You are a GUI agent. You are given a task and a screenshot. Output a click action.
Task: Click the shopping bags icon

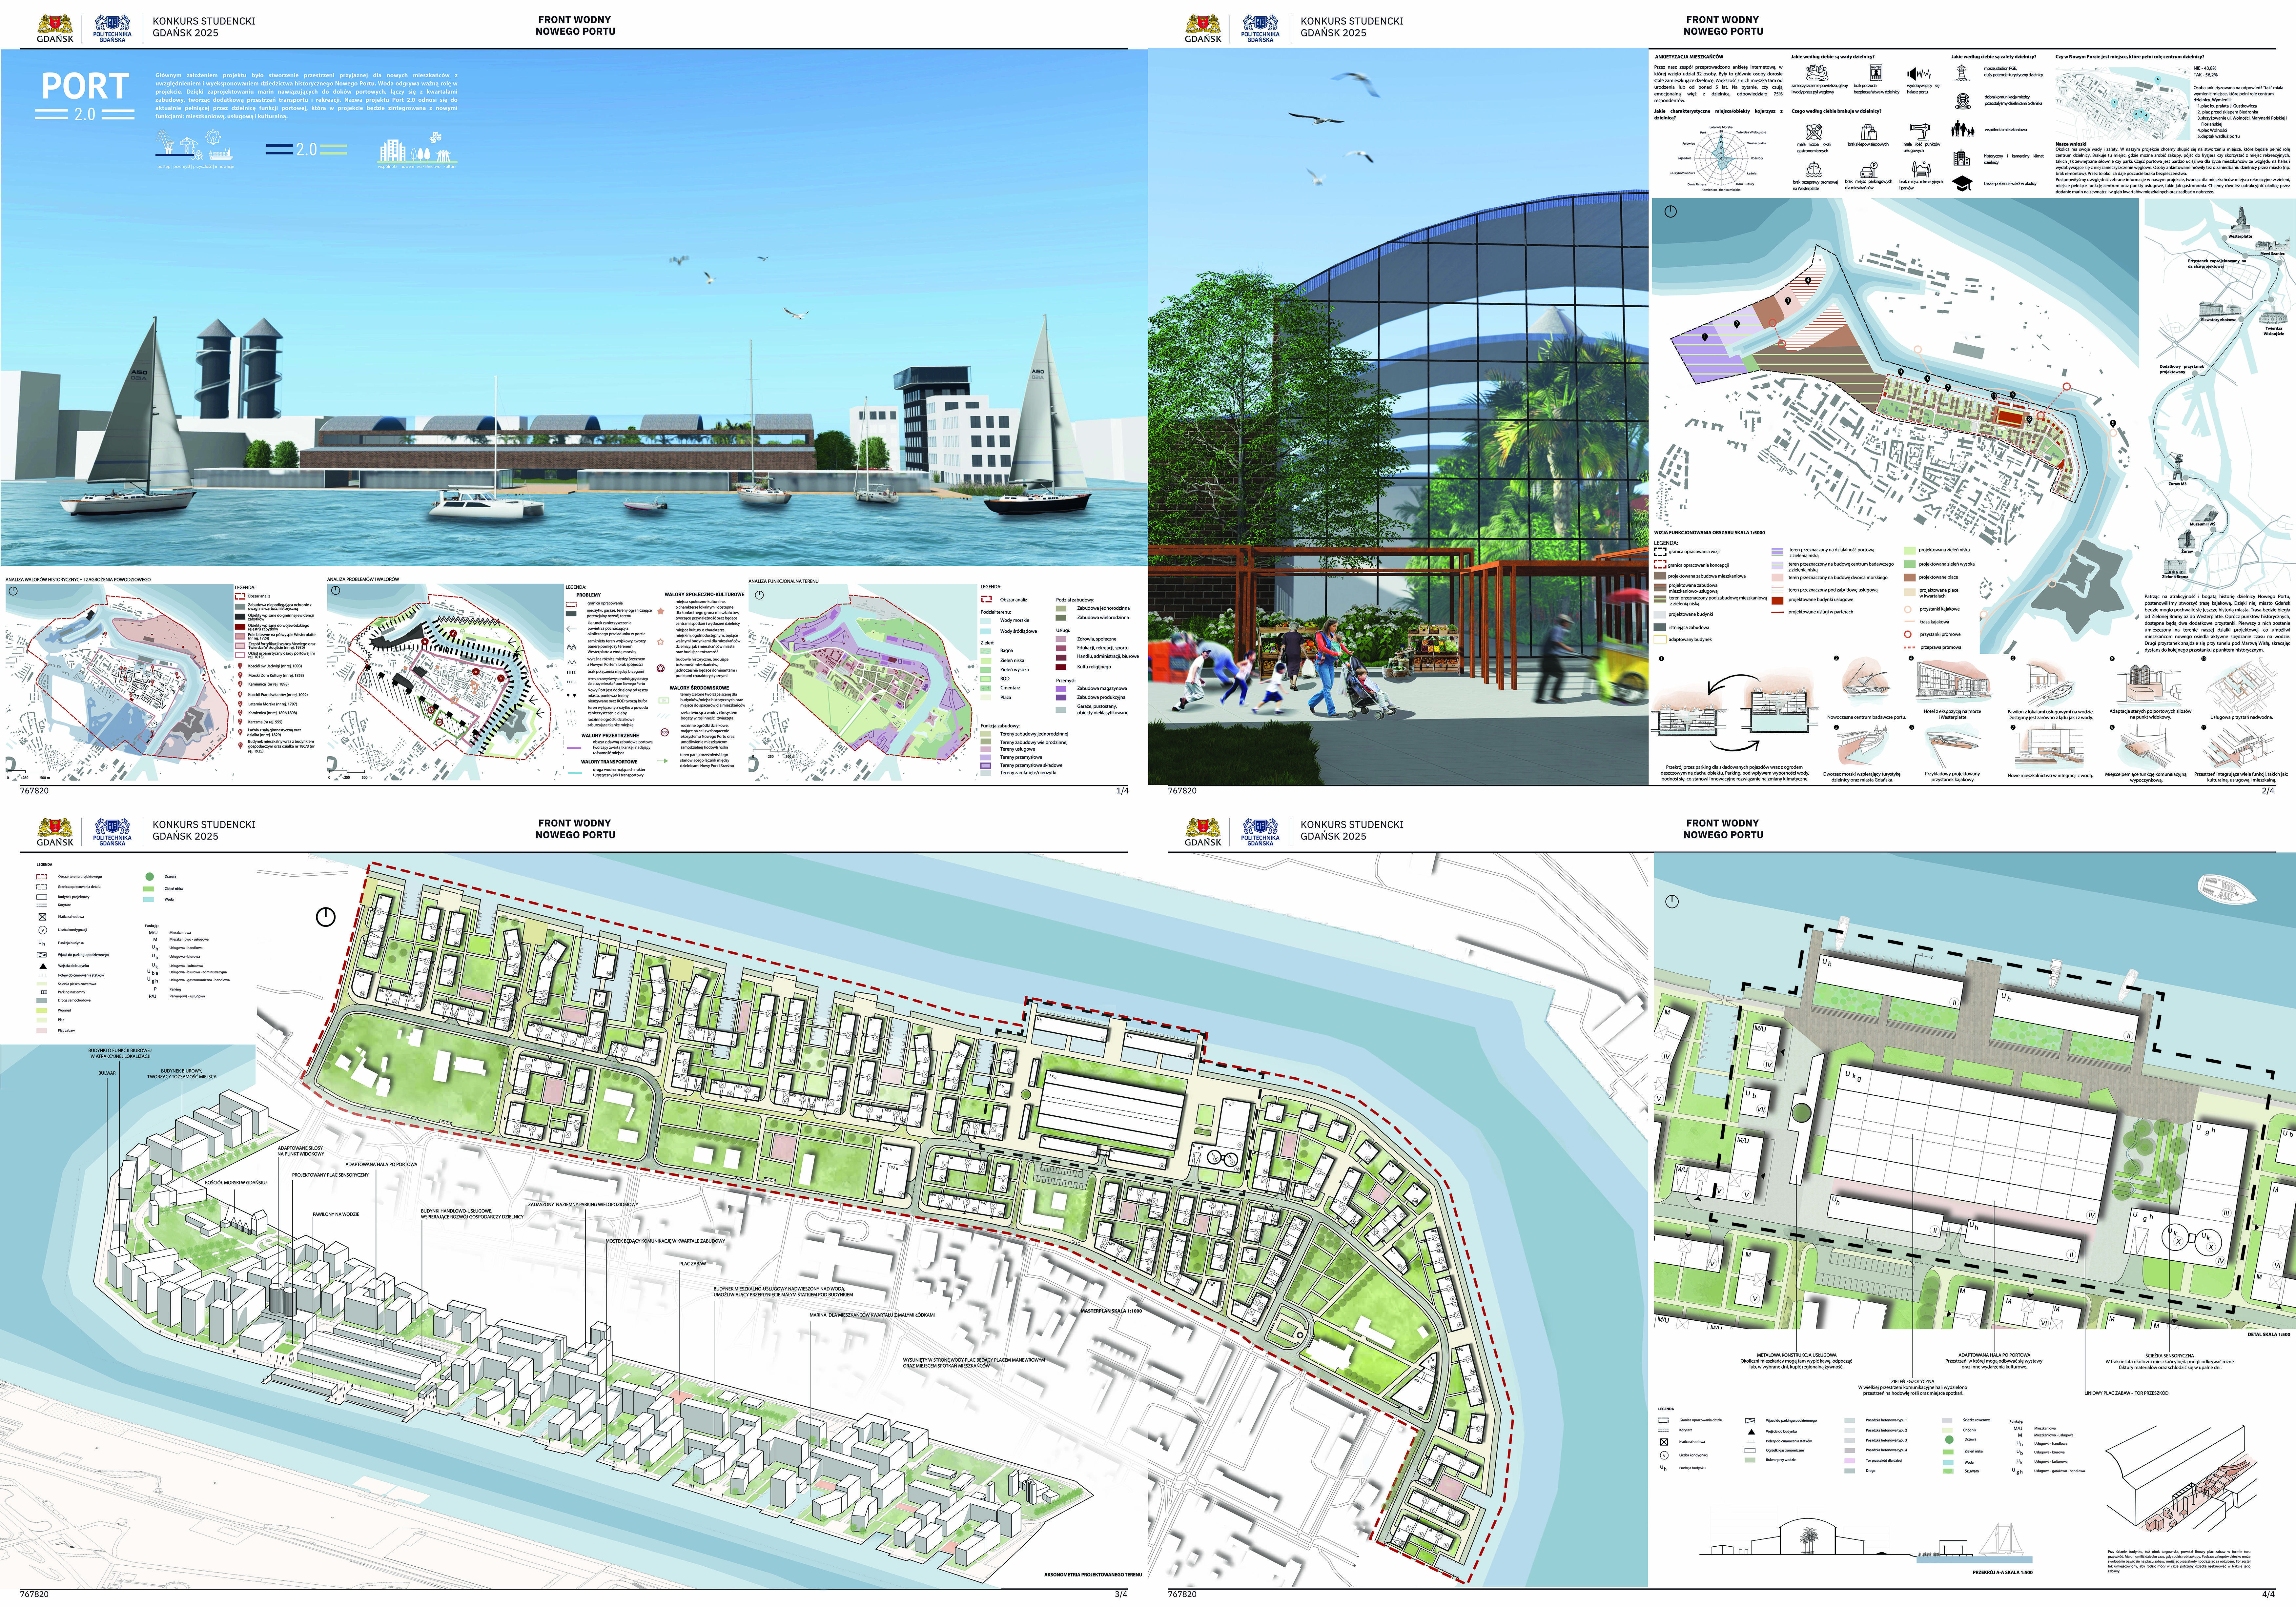click(1869, 132)
